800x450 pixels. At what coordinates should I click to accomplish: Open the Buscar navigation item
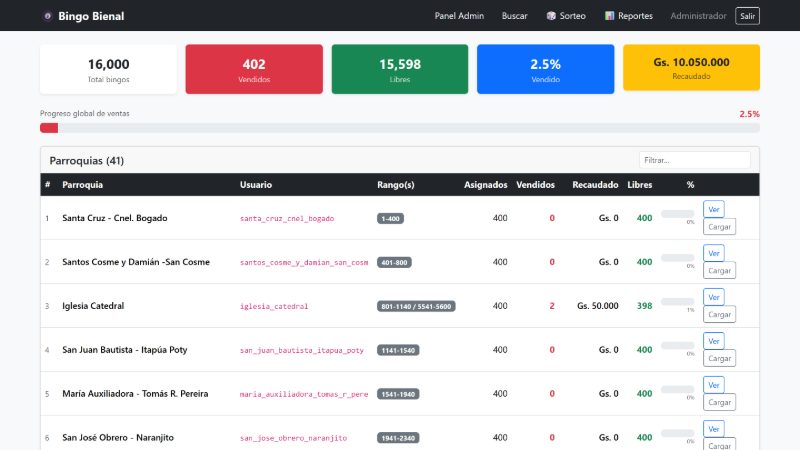pos(514,16)
